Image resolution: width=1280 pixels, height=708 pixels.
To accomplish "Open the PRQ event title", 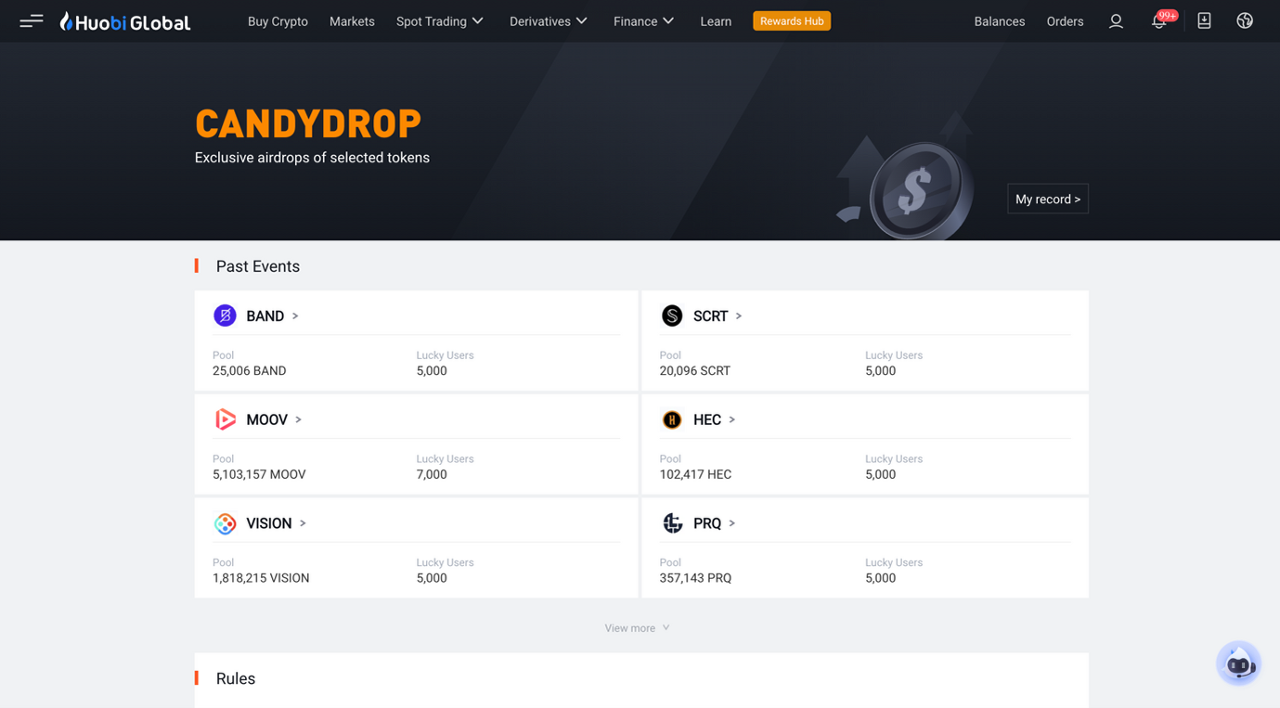I will coord(707,523).
